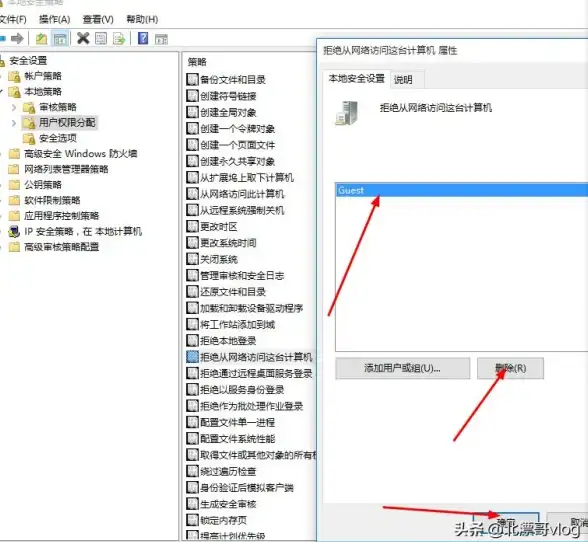588x542 pixels.
Task: Select 审核策略 in the tree
Action: pyautogui.click(x=58, y=107)
